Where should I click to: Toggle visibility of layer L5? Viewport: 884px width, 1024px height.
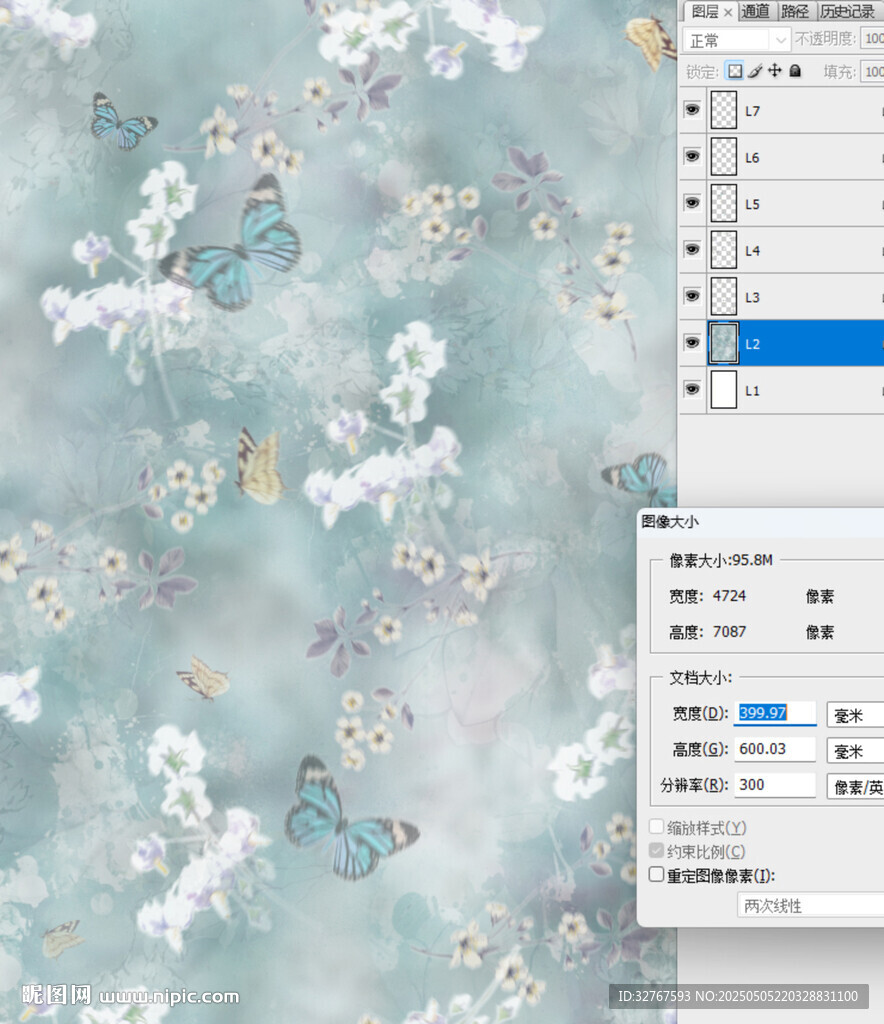pyautogui.click(x=692, y=203)
